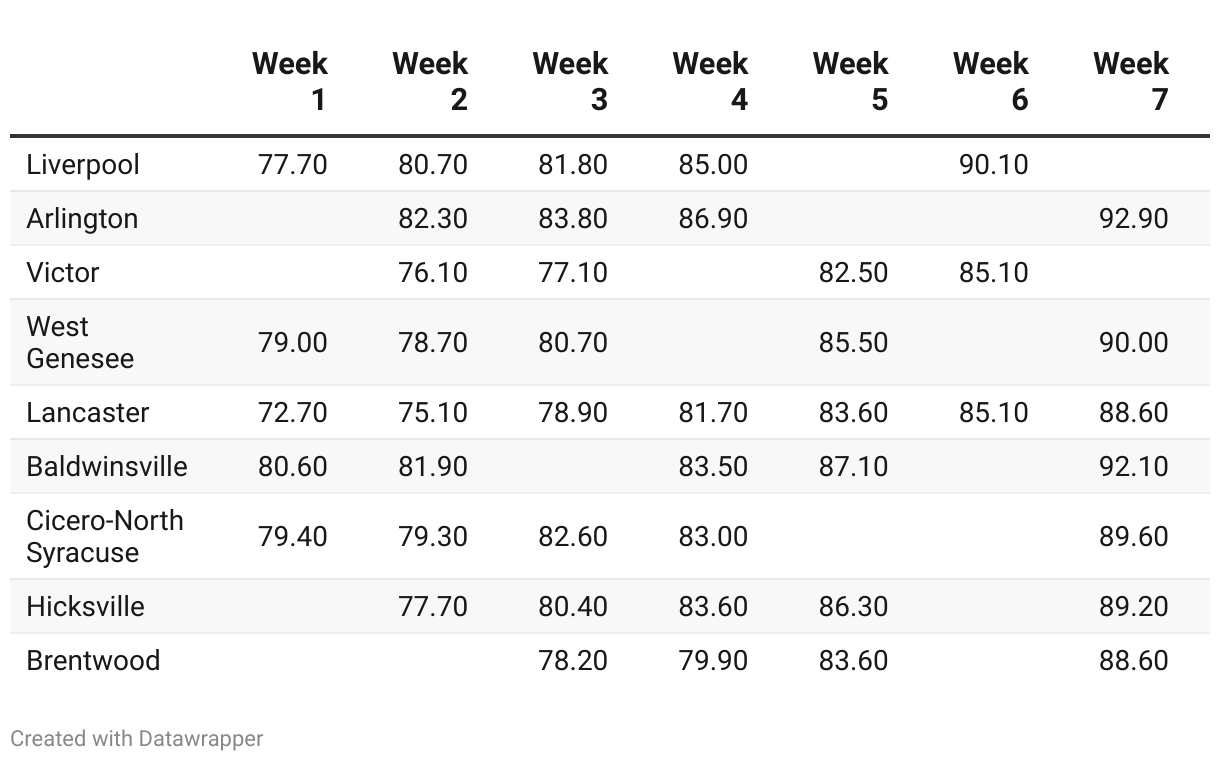The image size is (1220, 762).
Task: Select the Cicero-North Syracuse row label
Action: [105, 537]
